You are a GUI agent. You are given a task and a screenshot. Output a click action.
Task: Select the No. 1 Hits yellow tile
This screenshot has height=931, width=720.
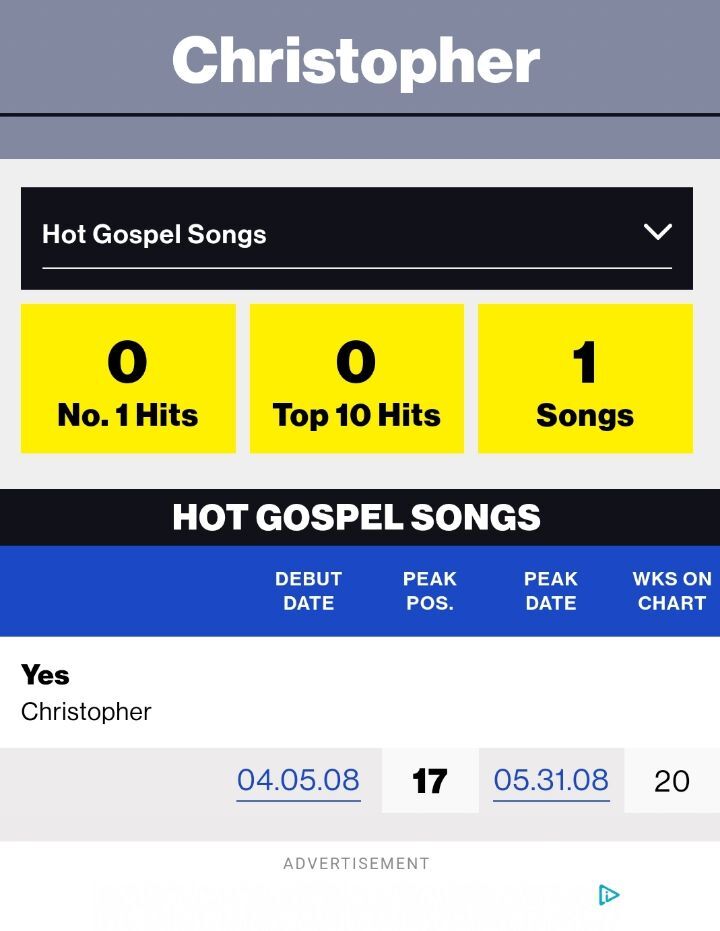[x=128, y=379]
